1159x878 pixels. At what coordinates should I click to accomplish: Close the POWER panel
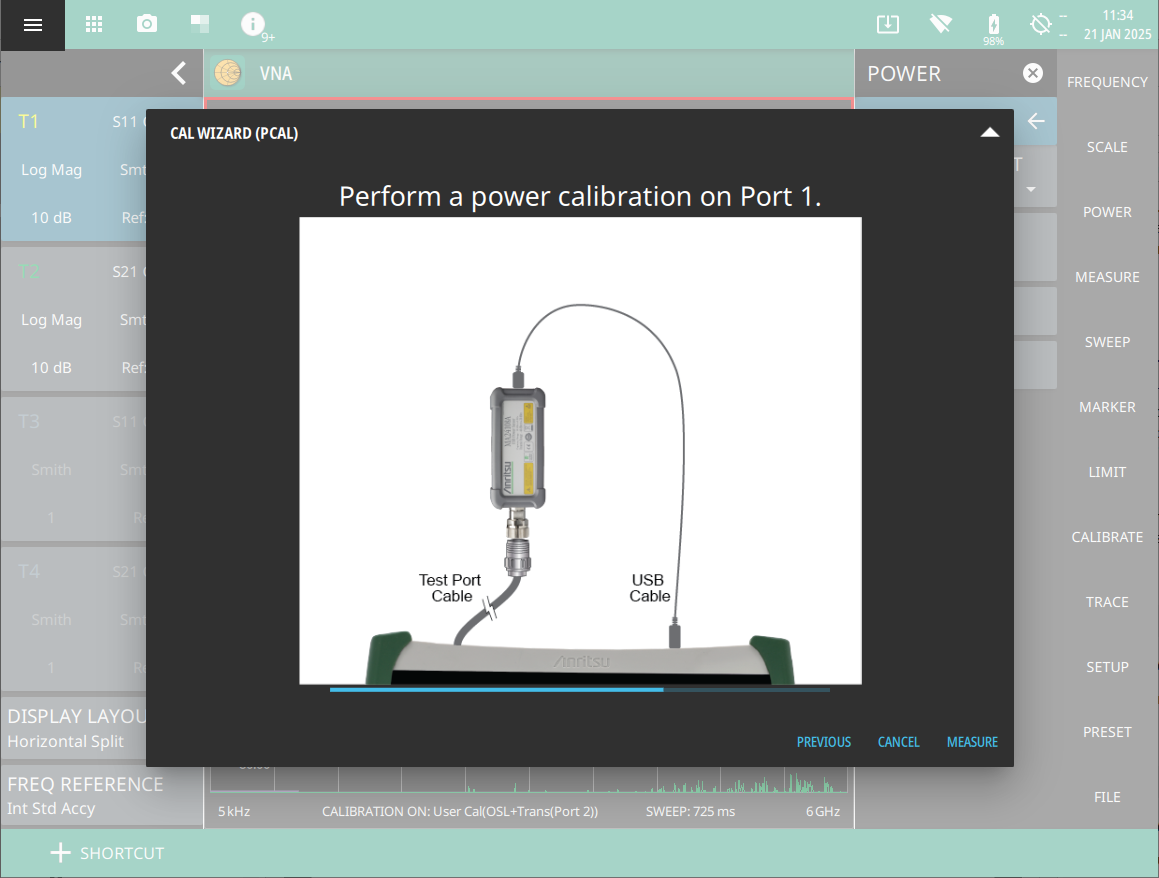click(1032, 73)
